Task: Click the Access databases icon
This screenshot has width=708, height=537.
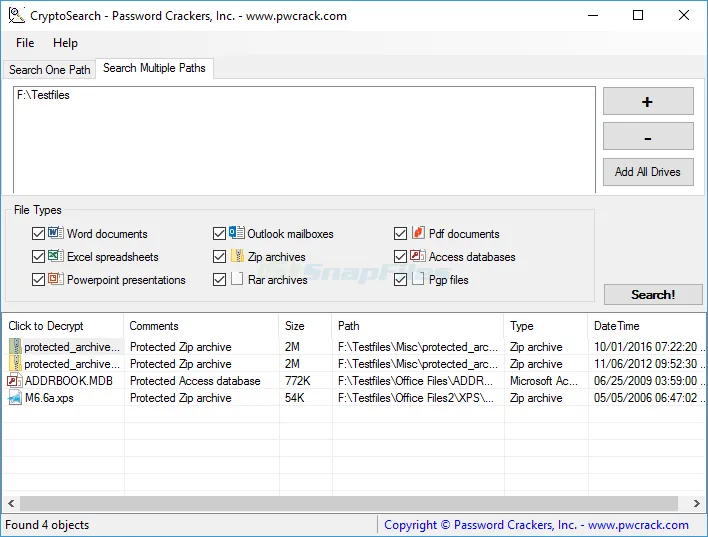Action: point(418,256)
